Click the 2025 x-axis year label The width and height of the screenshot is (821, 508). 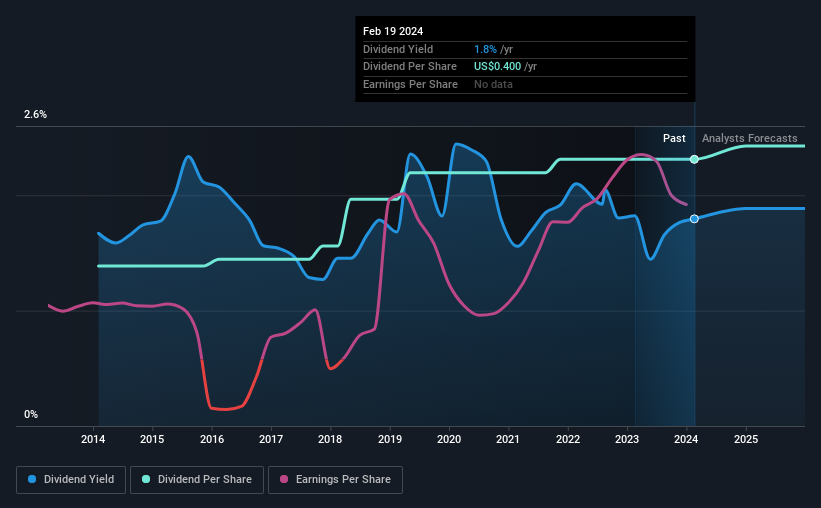pos(746,439)
